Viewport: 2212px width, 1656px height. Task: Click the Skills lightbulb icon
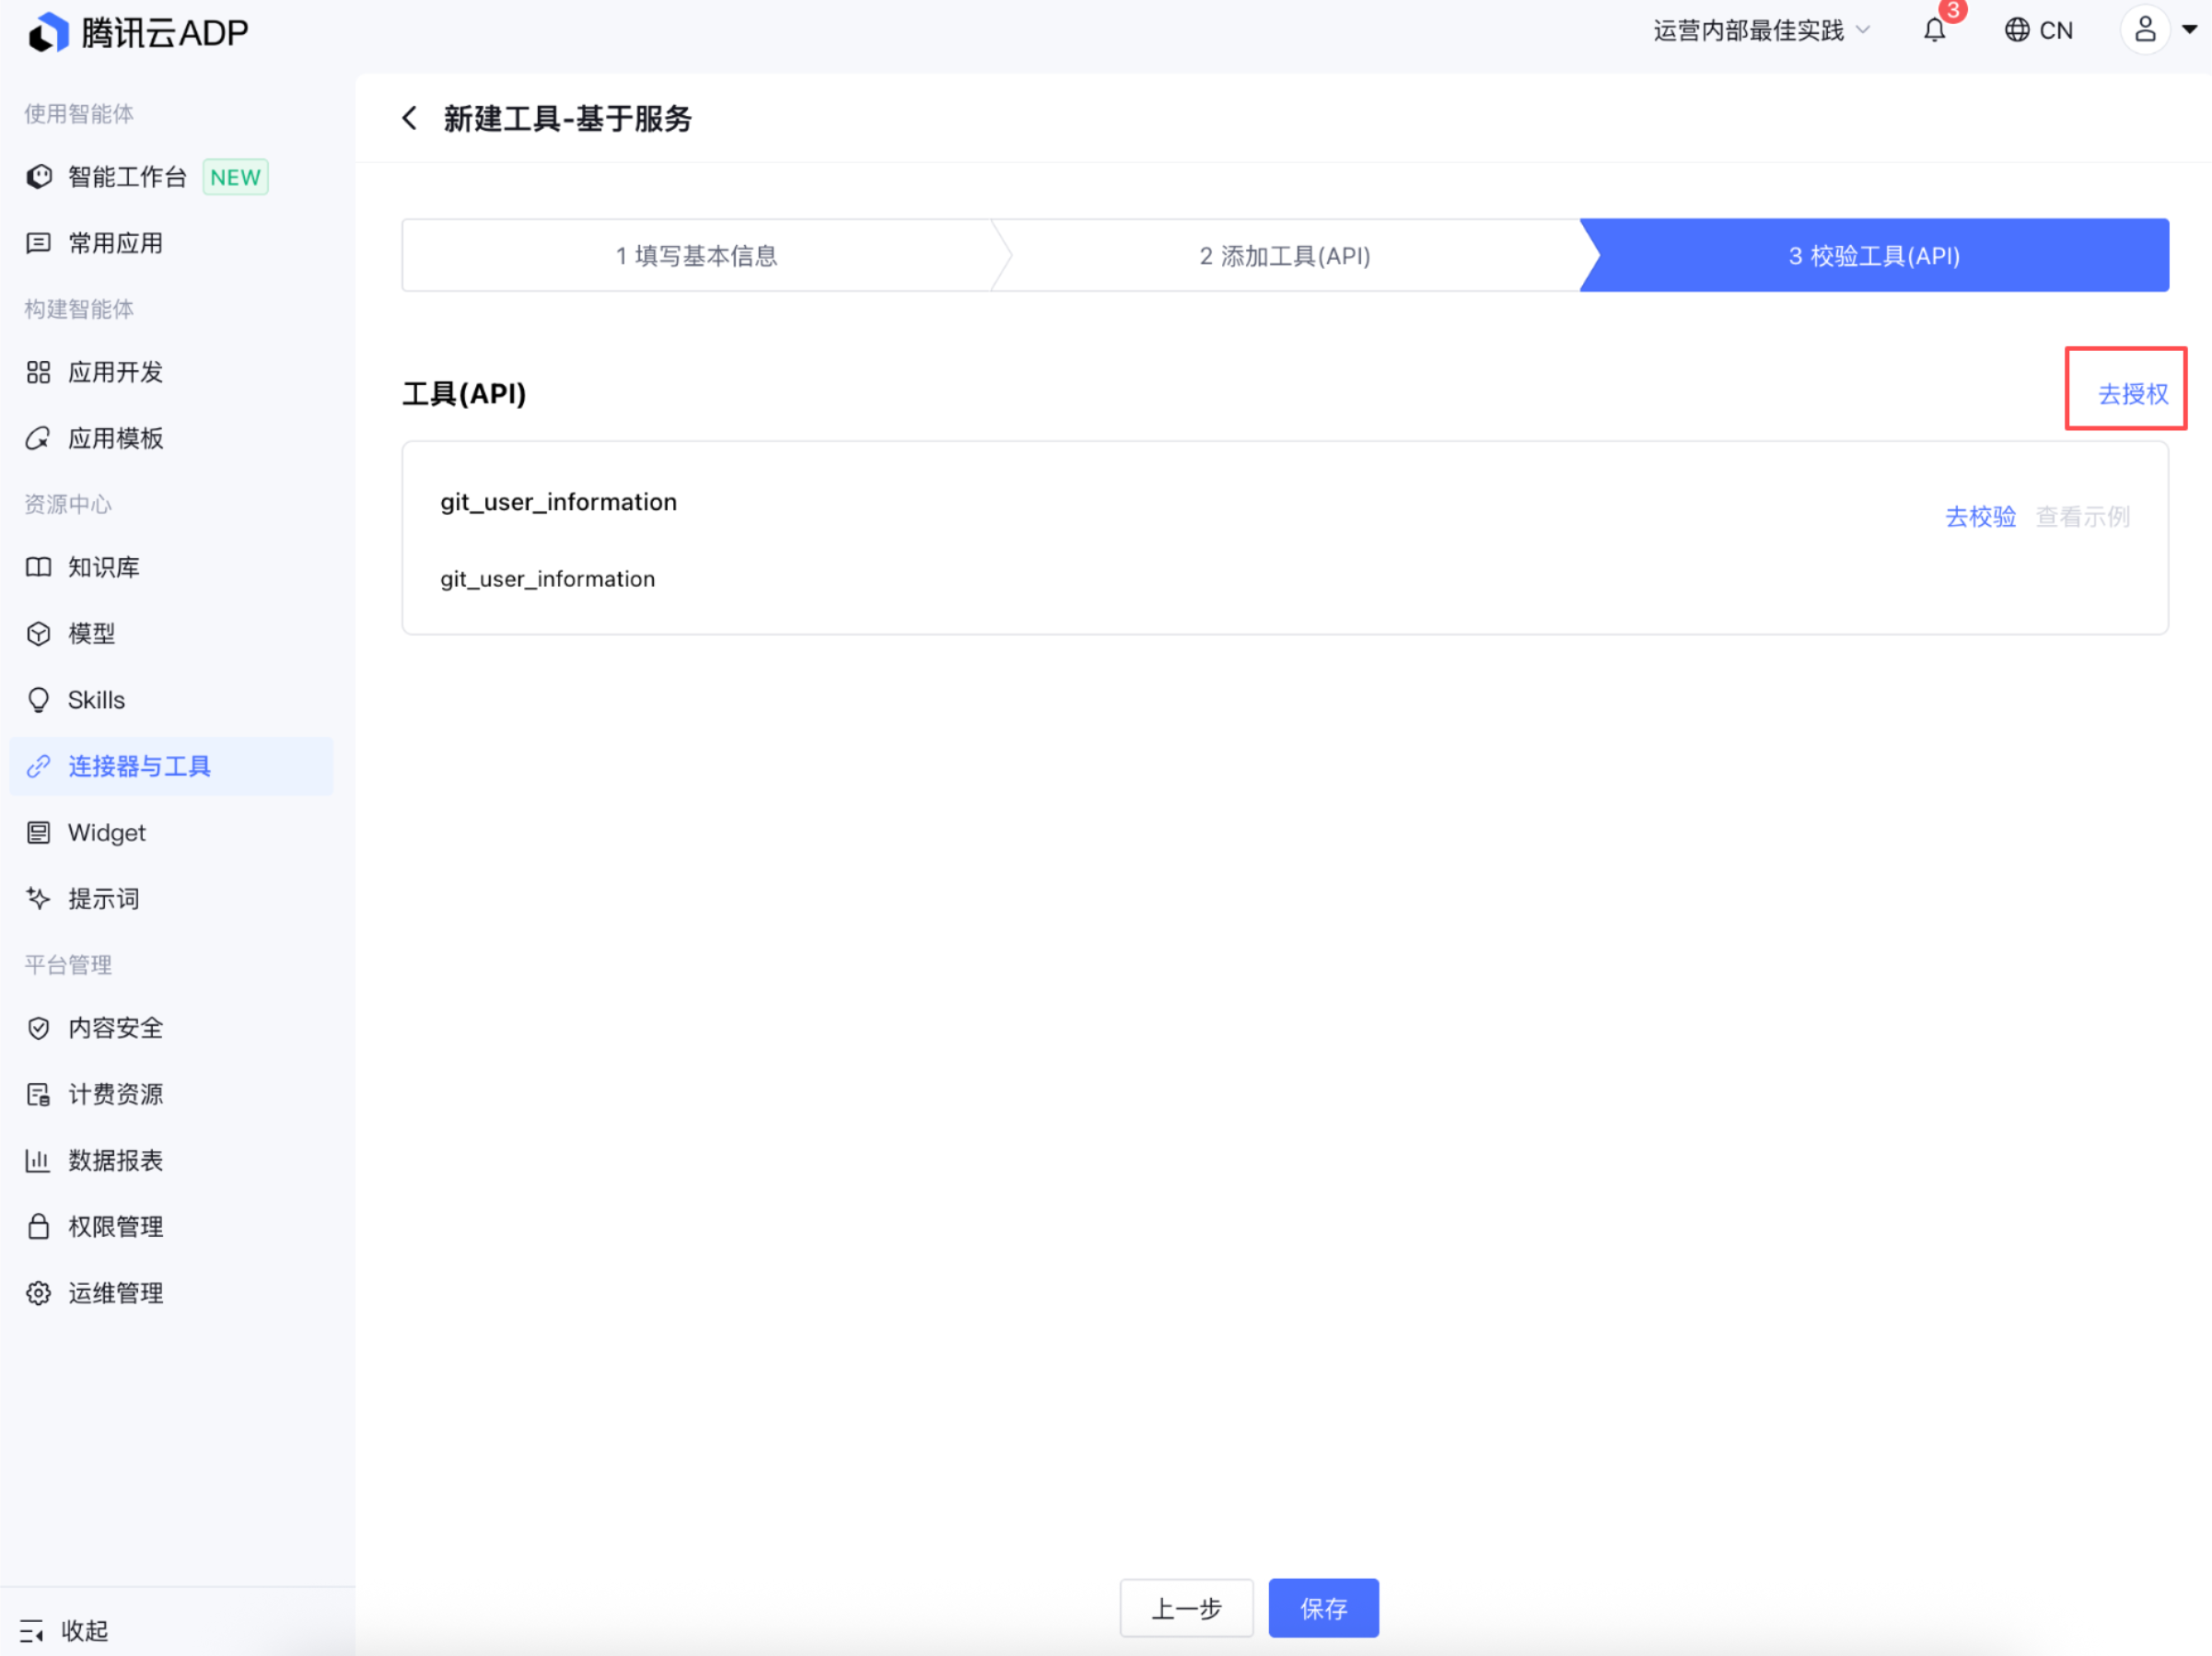point(38,700)
